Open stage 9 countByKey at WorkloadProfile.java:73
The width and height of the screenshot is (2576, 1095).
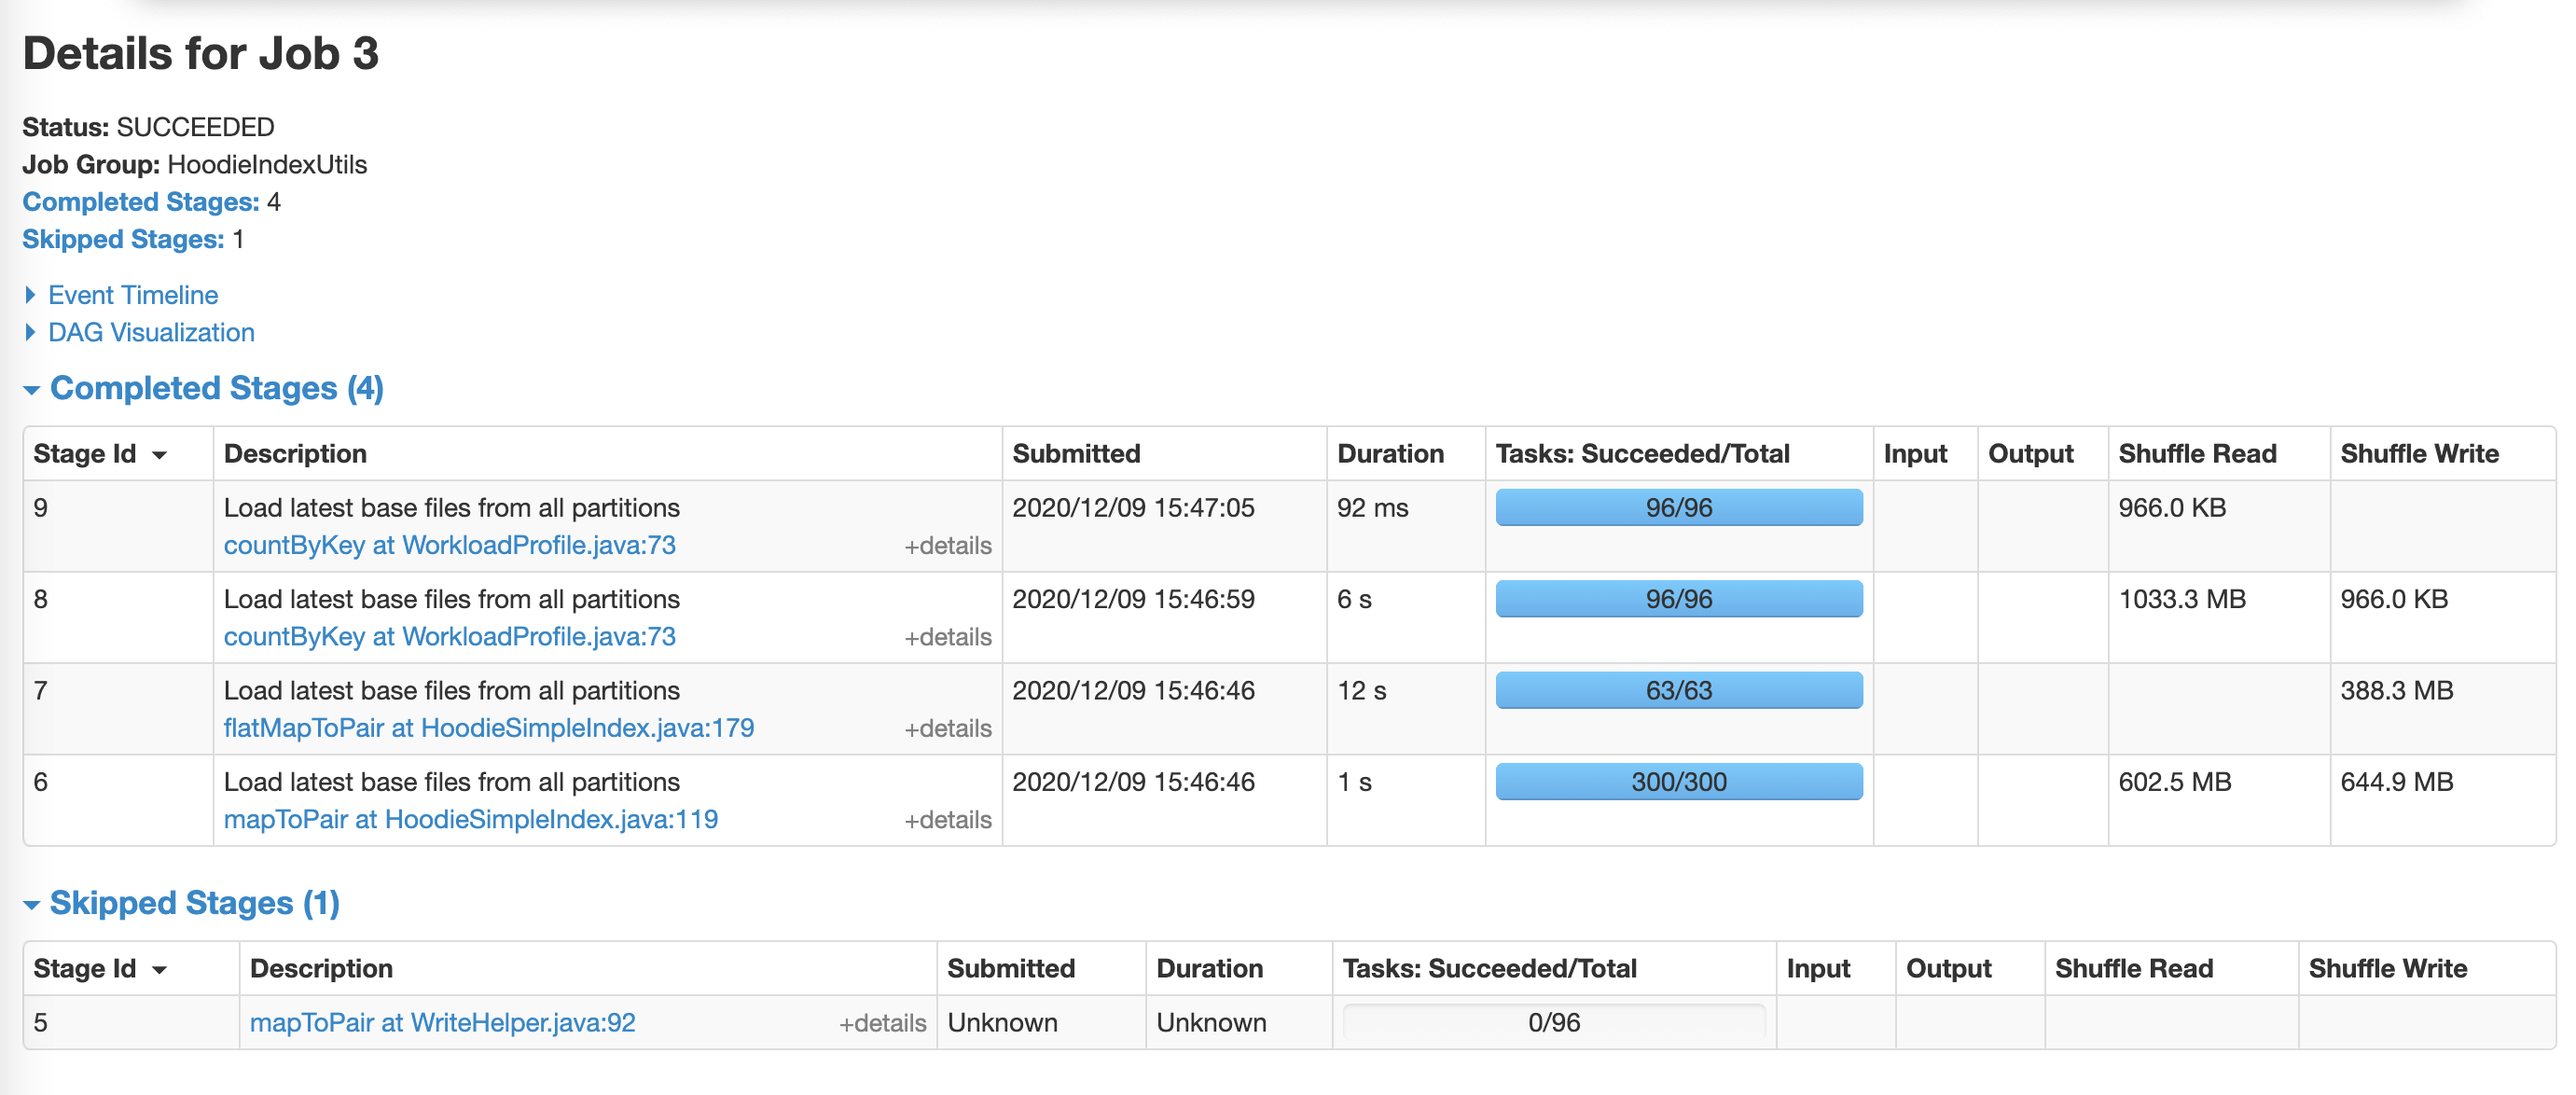(x=449, y=545)
